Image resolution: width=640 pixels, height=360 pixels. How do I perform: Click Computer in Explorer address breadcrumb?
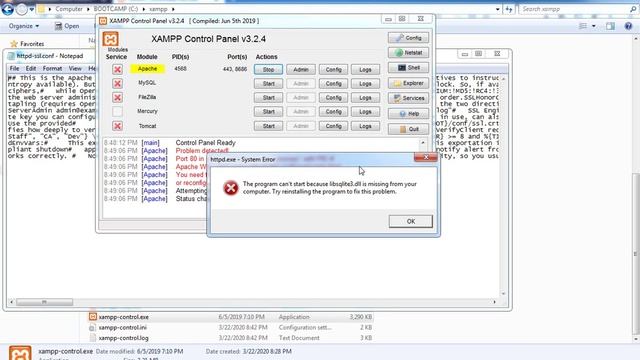tap(69, 9)
